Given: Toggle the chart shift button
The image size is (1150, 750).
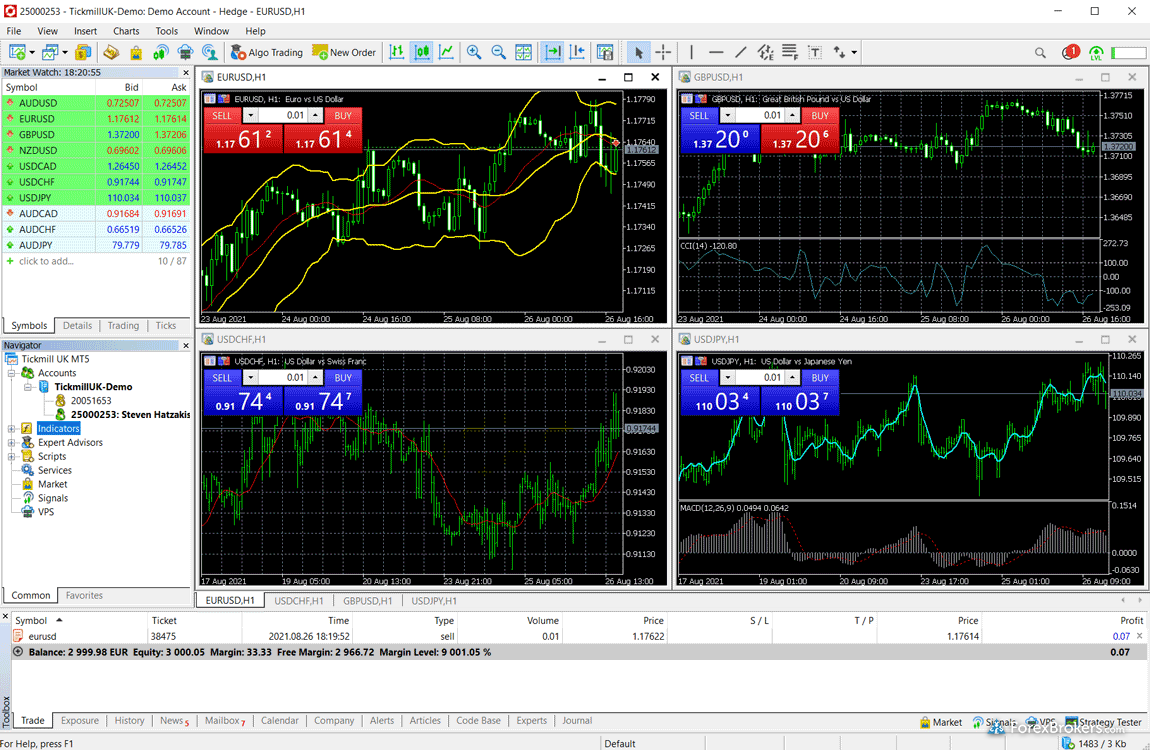Looking at the screenshot, I should coord(577,52).
